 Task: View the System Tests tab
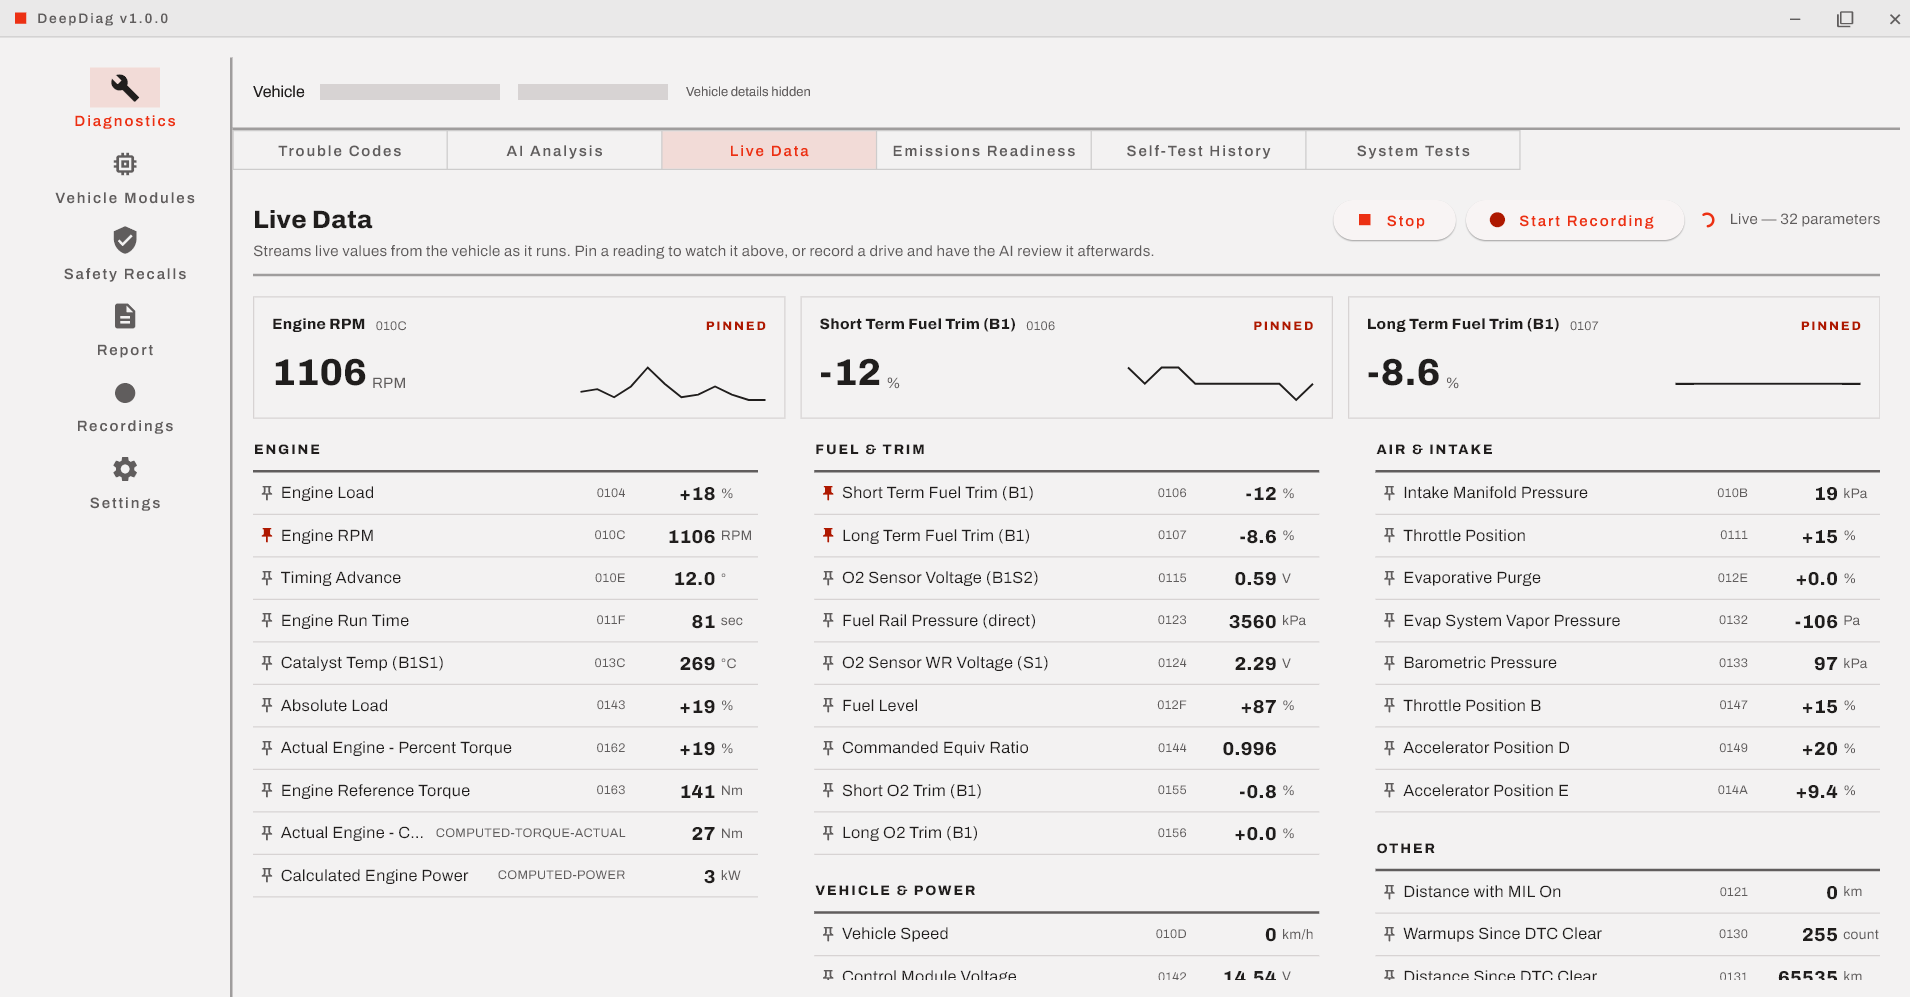(x=1413, y=151)
